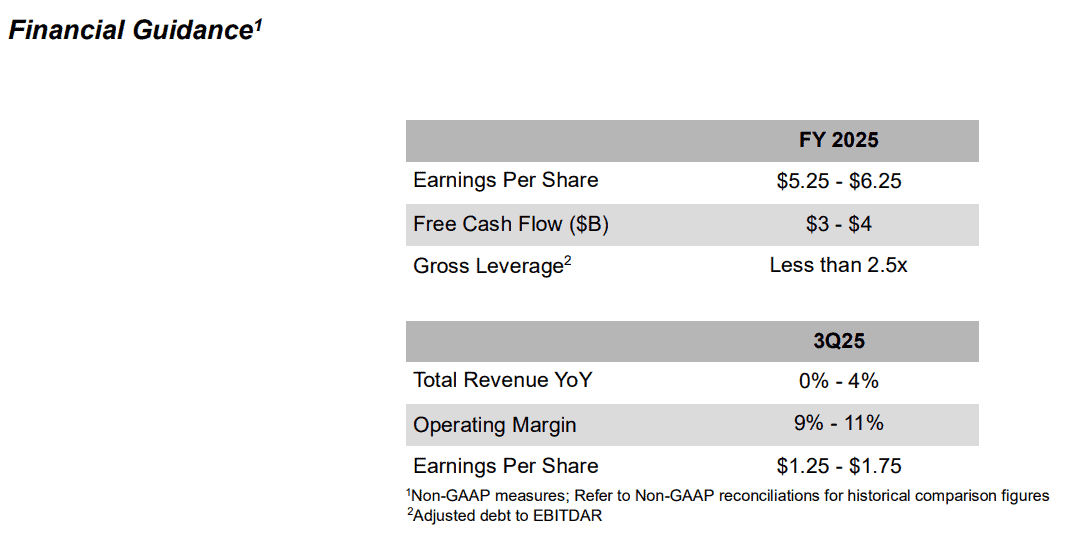Click the superscript 1 beside Financial Guidance
The height and width of the screenshot is (541, 1068).
click(x=258, y=25)
